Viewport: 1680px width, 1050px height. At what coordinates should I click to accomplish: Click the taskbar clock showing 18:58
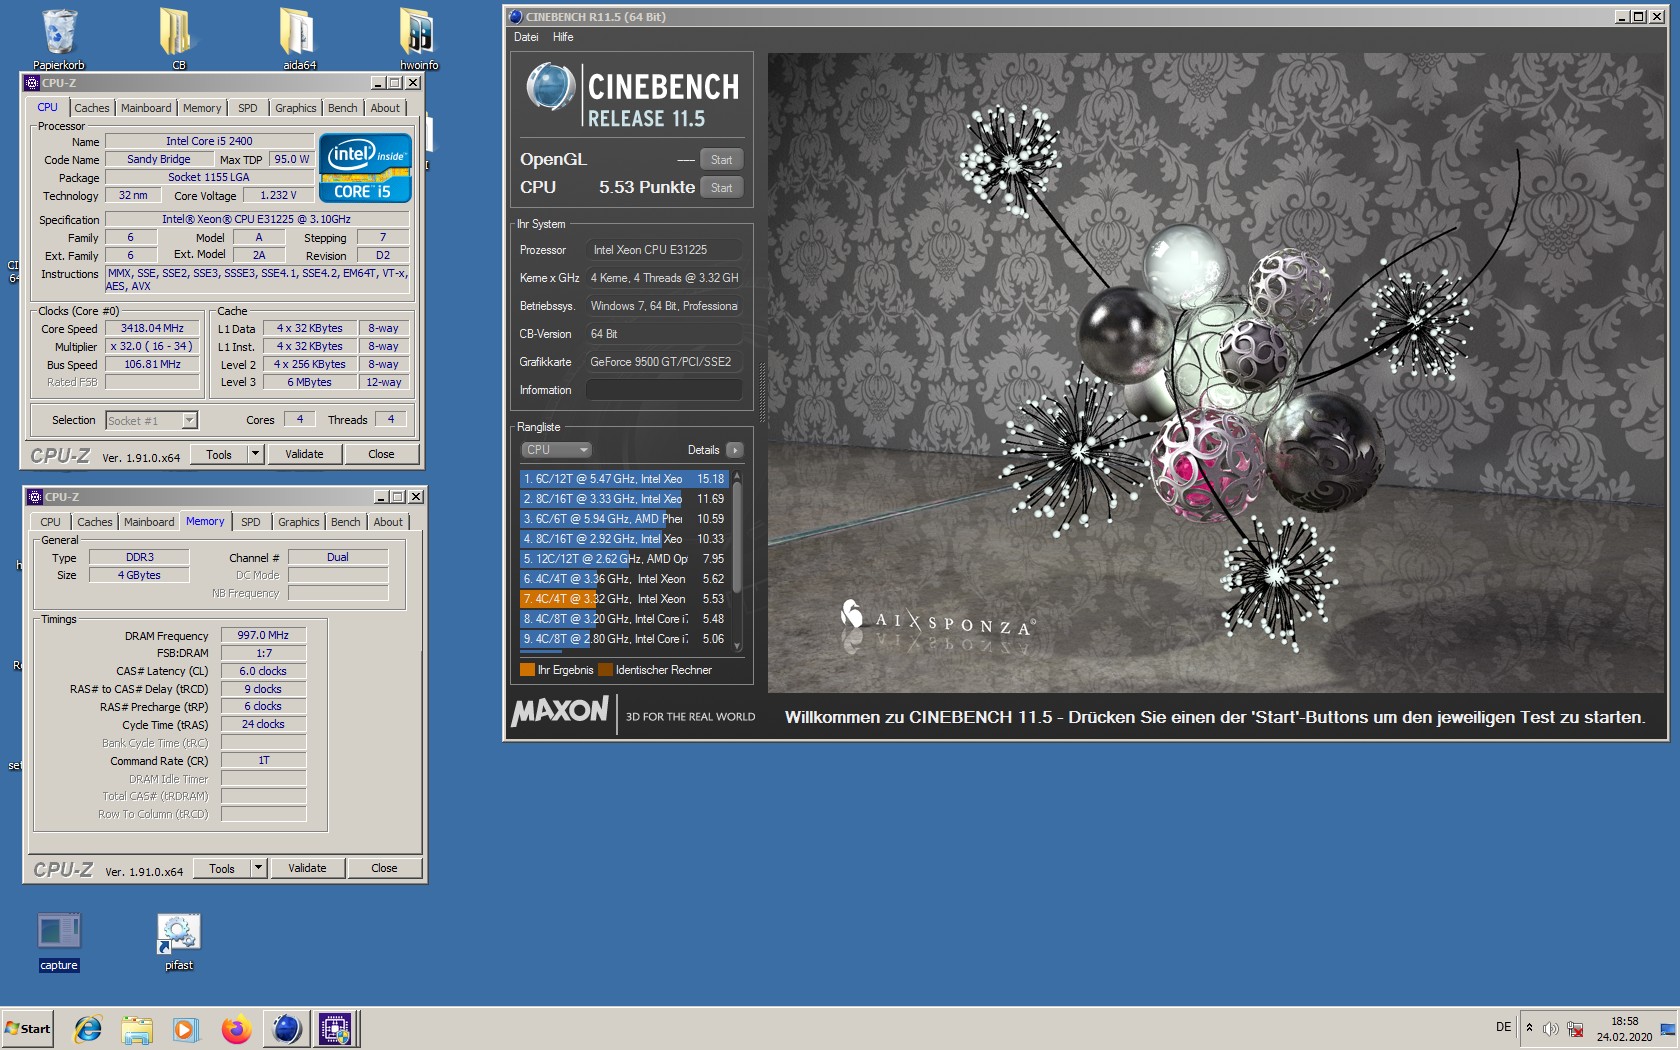1624,1029
